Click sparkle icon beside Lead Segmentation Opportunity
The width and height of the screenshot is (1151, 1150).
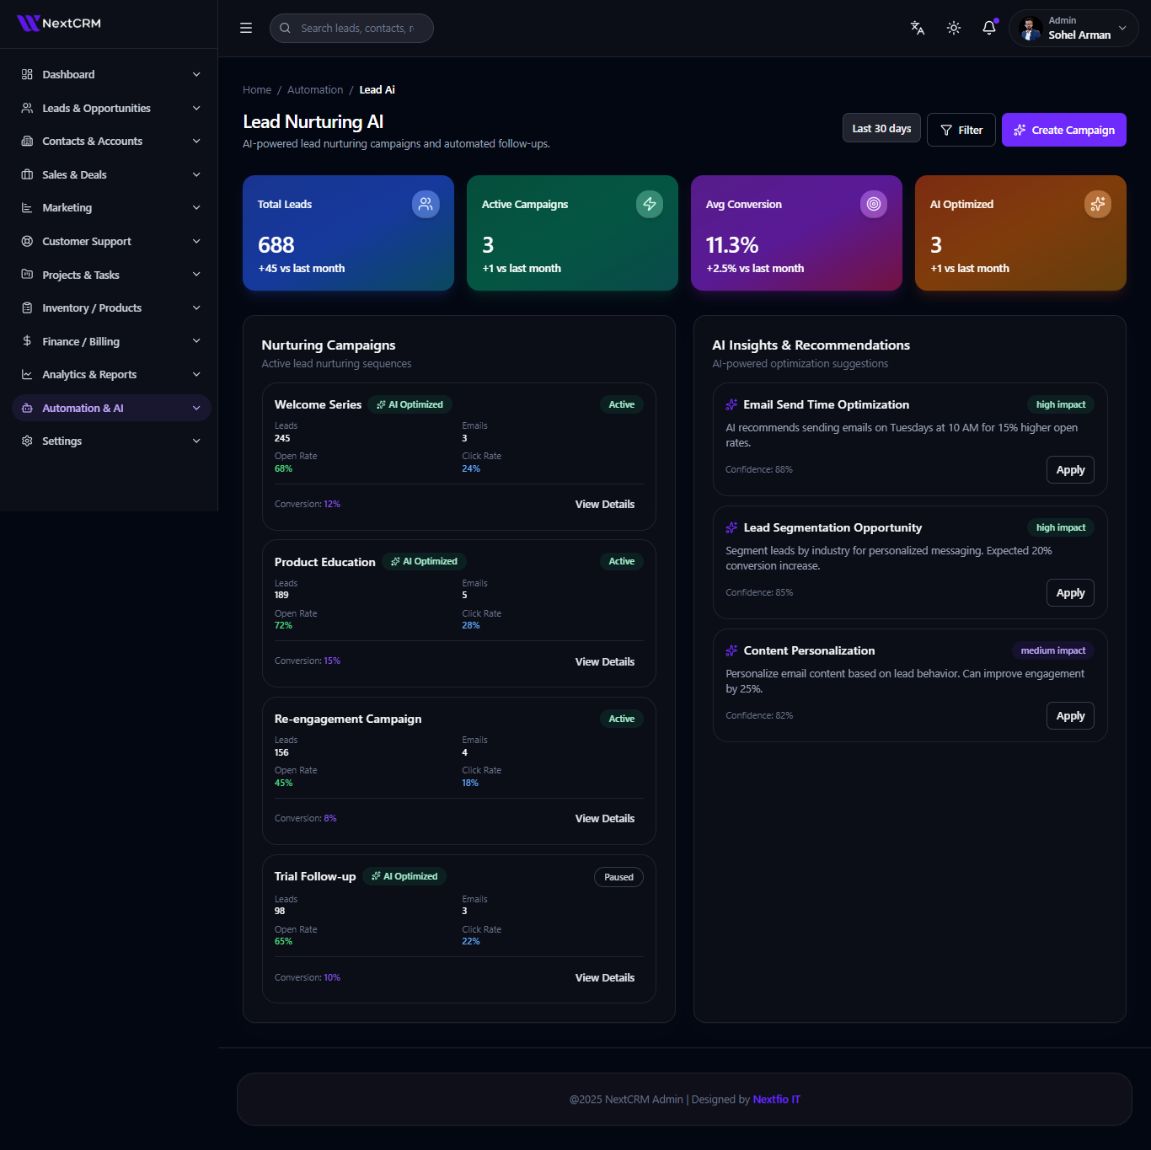pyautogui.click(x=731, y=528)
